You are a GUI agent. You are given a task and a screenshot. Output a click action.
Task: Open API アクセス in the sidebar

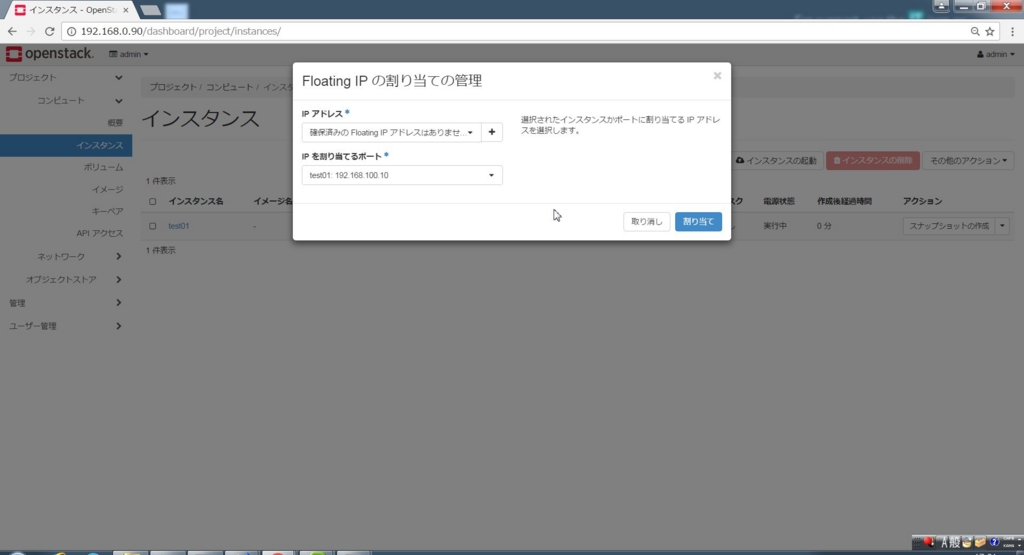pos(99,233)
